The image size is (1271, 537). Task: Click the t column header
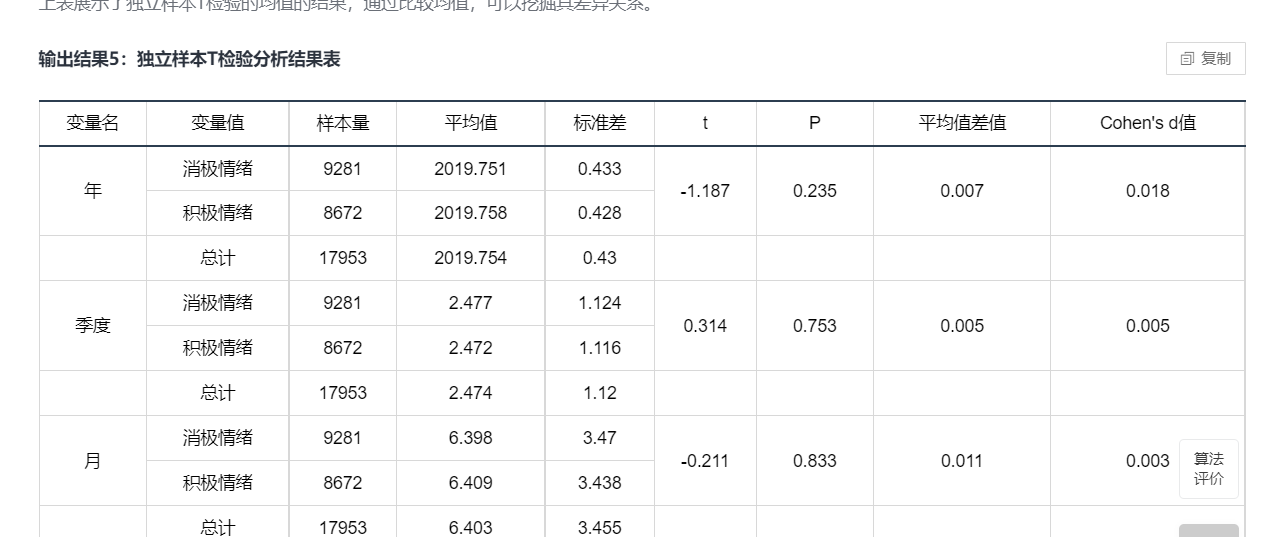(x=705, y=123)
